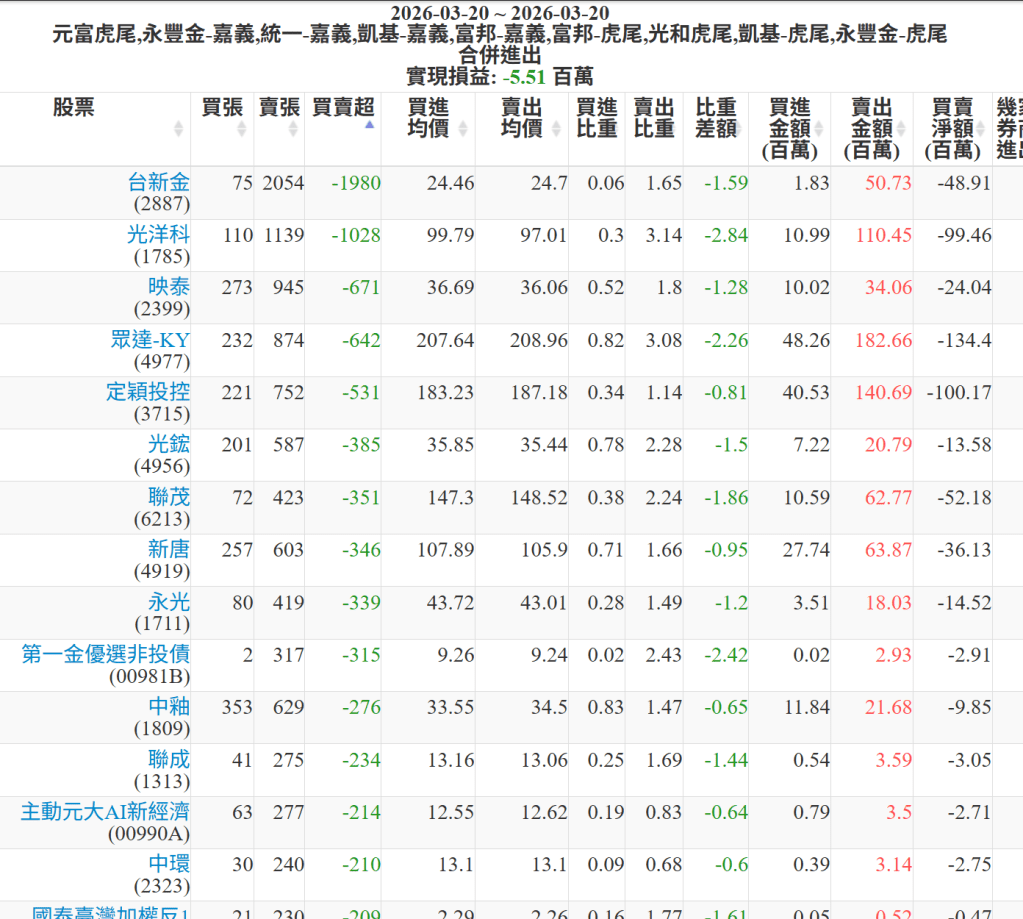Open the 台新金 stock link
Viewport: 1023px width, 919px height.
pyautogui.click(x=159, y=182)
